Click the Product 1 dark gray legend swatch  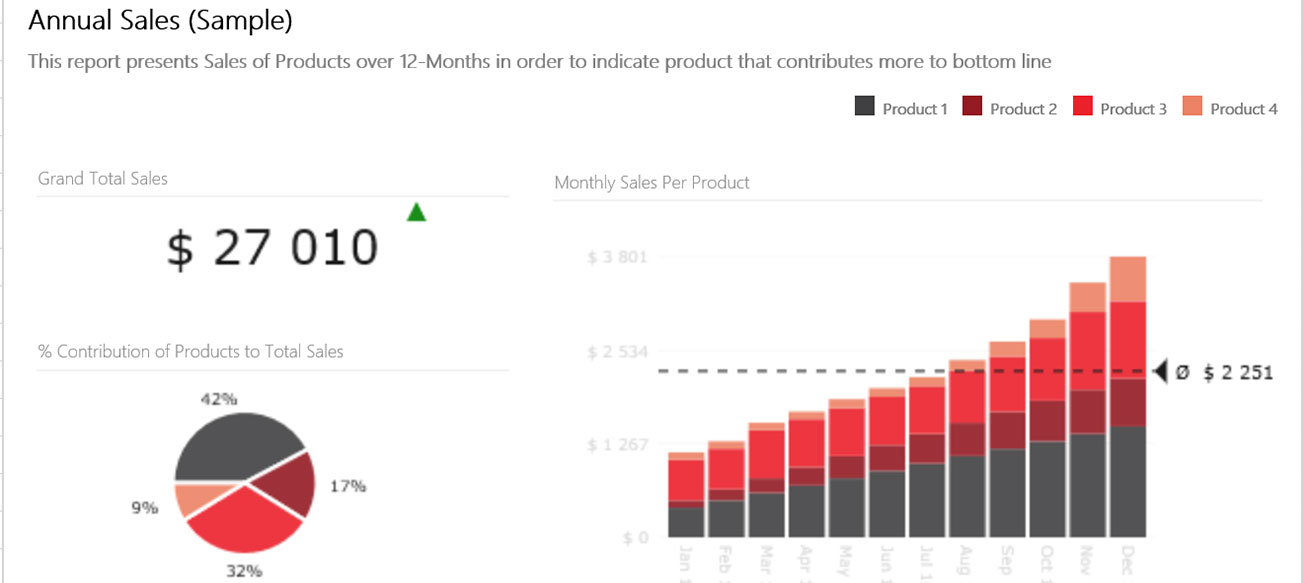coord(865,106)
